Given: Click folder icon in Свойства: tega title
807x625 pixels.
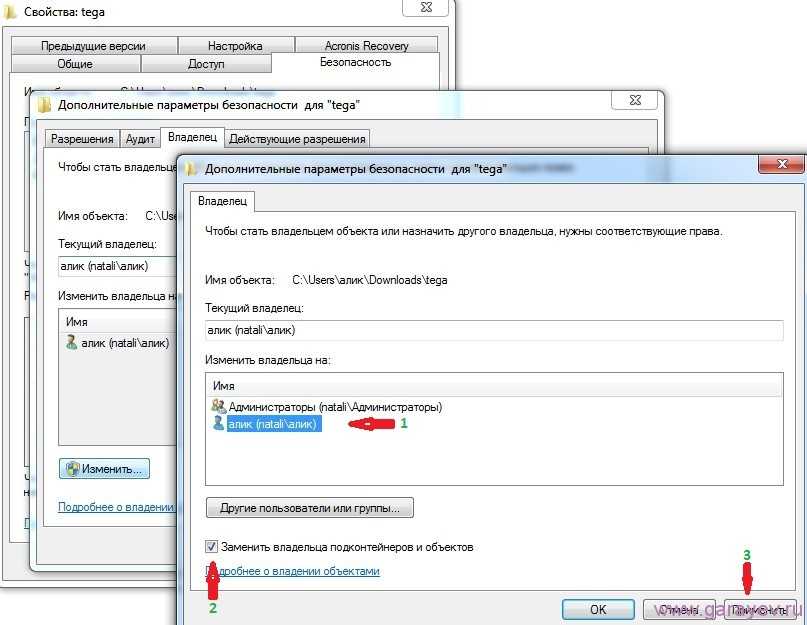Looking at the screenshot, I should point(11,12).
